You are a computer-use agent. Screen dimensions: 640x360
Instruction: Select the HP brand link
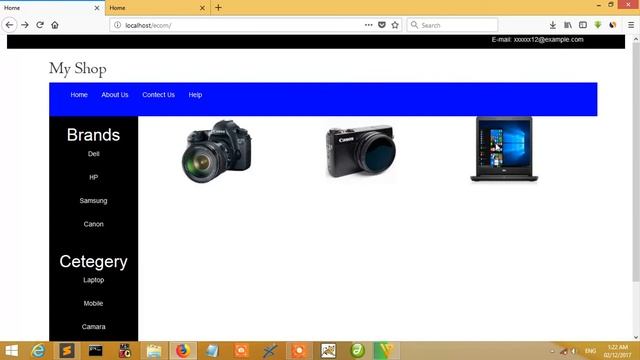[x=93, y=177]
